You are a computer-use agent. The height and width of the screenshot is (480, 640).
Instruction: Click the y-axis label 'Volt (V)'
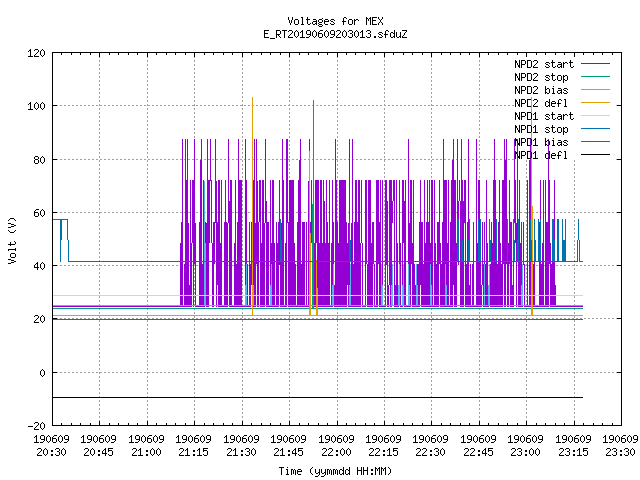pos(12,240)
